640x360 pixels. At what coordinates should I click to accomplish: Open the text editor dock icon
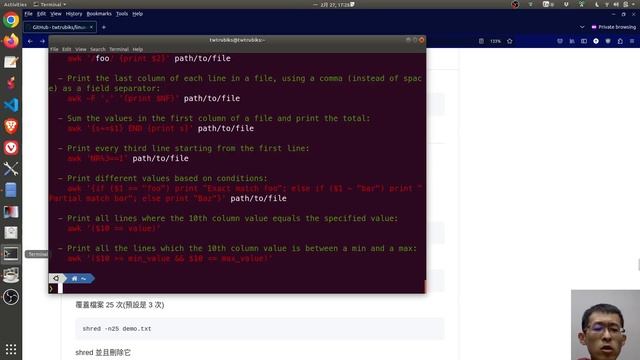click(11, 62)
